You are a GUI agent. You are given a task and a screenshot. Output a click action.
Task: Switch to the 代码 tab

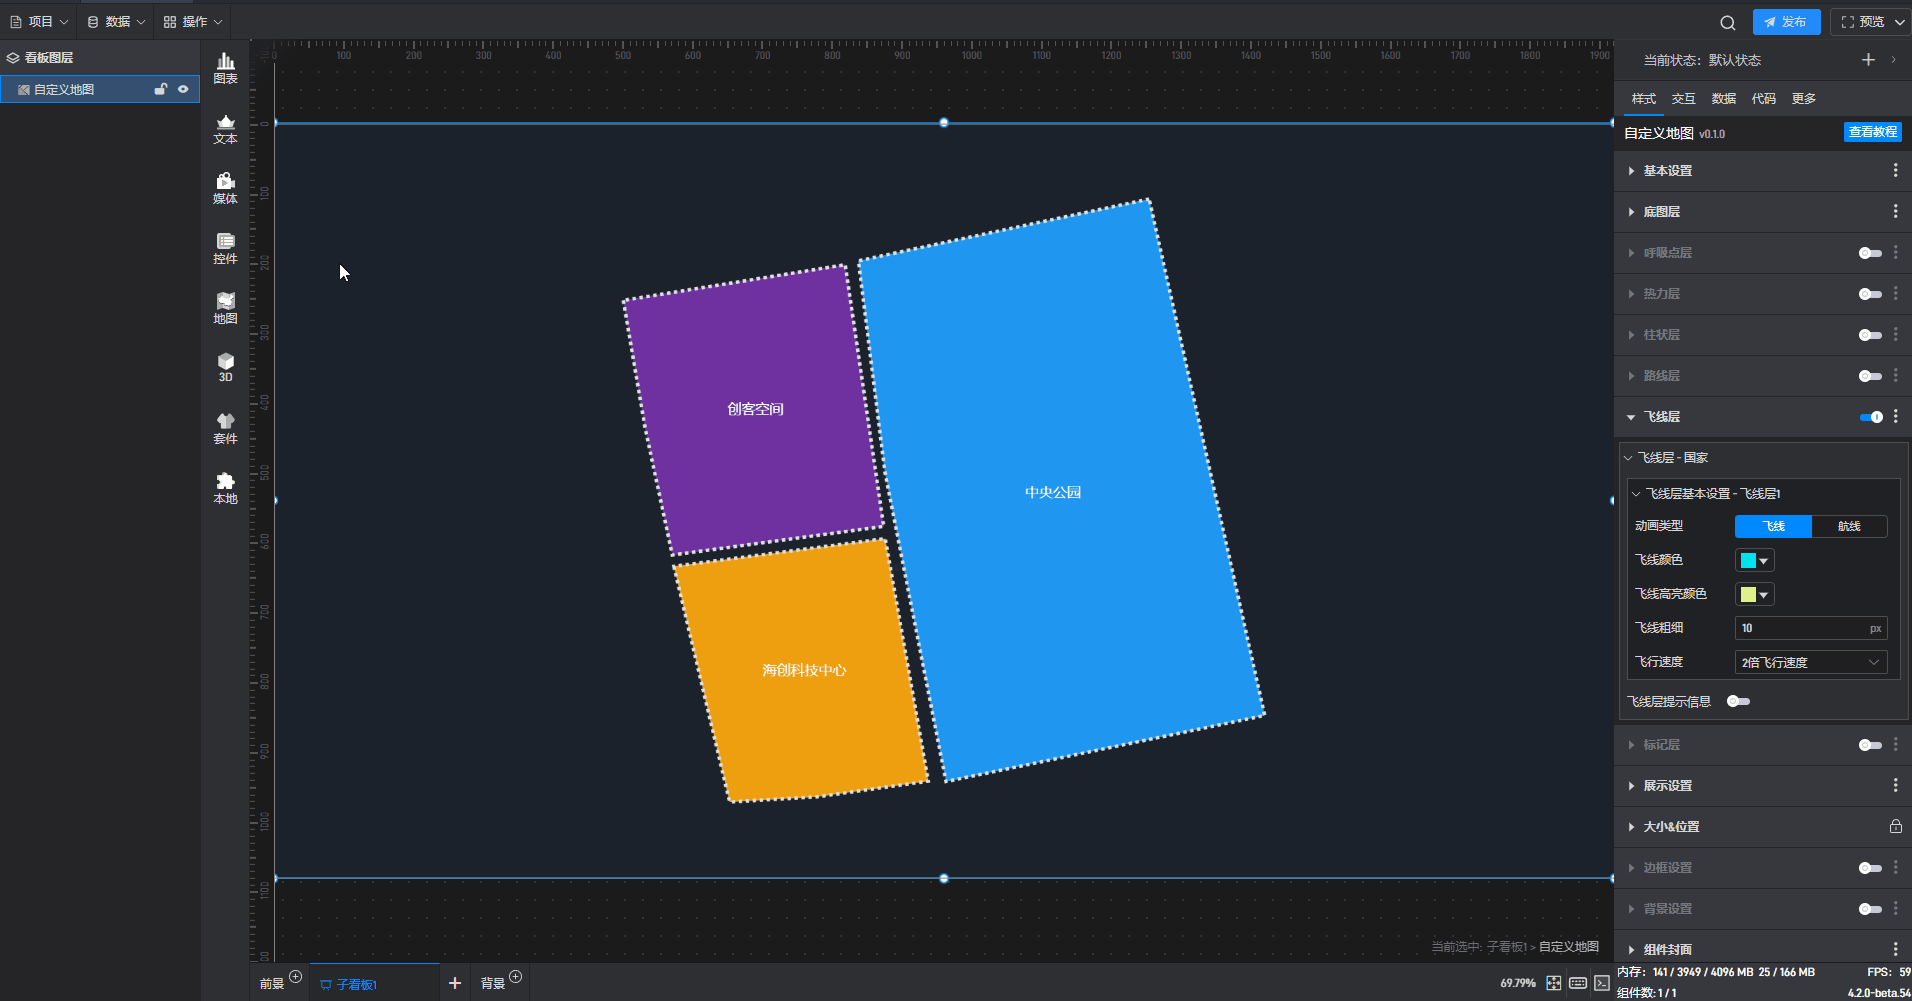point(1764,99)
